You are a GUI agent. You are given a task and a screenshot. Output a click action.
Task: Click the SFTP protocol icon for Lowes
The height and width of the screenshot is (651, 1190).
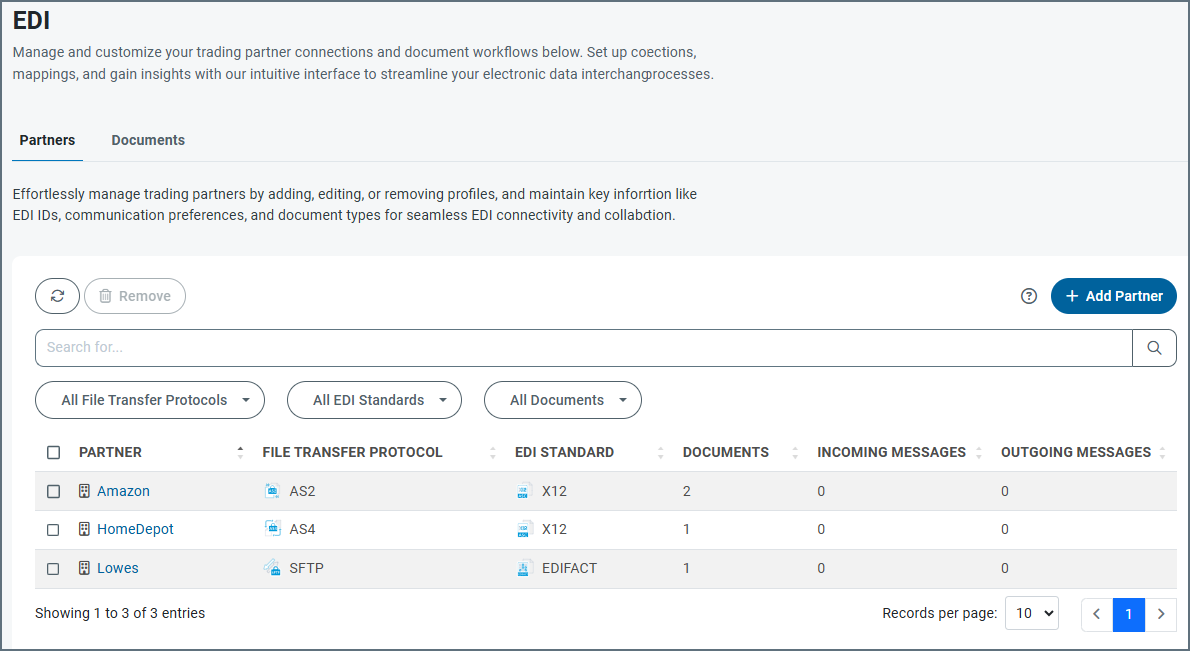tap(272, 568)
